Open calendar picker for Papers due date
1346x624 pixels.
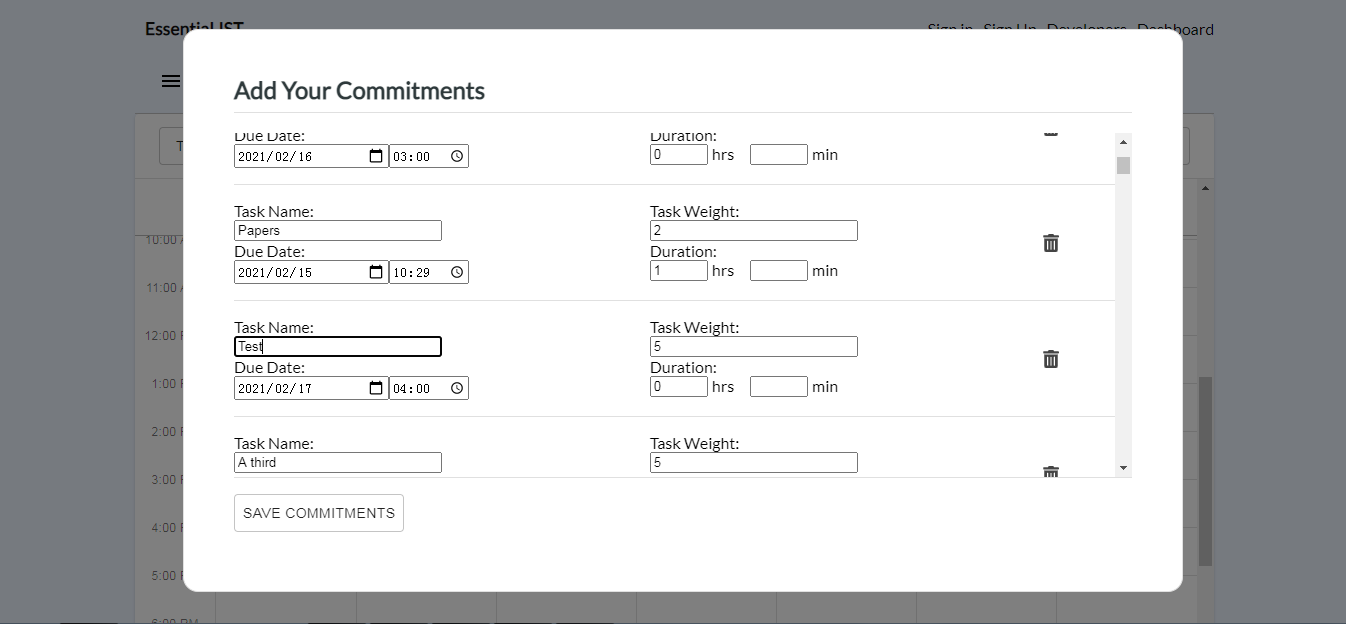pyautogui.click(x=376, y=272)
